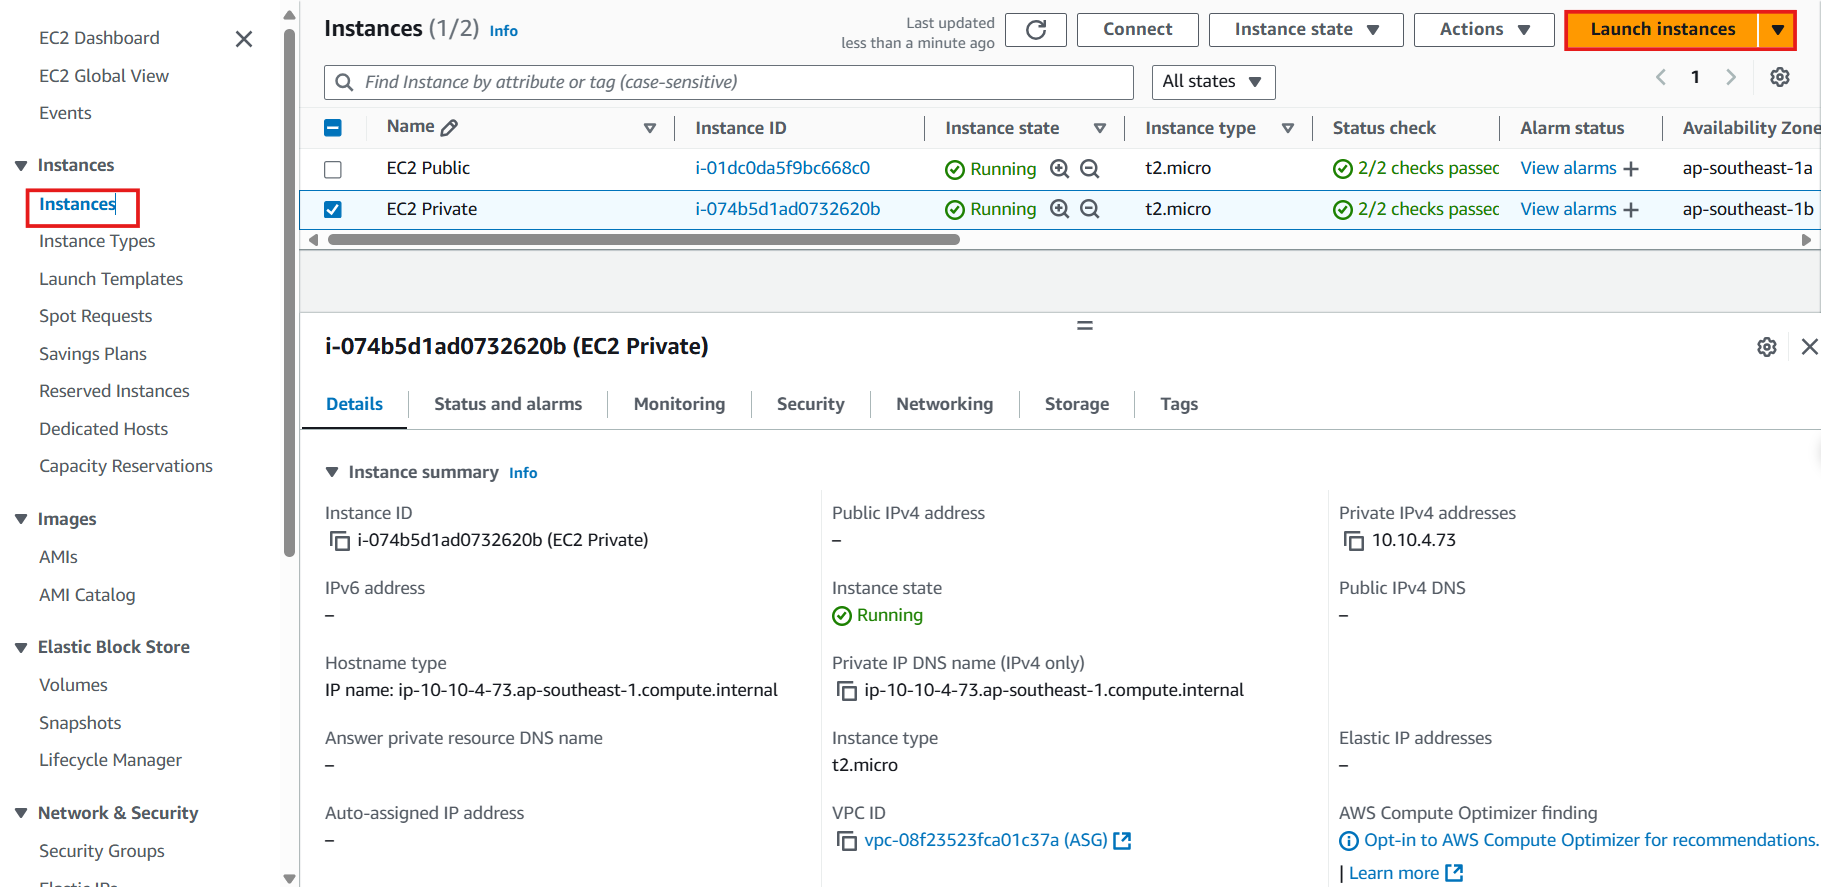Open instance i-01dc0da5f9bc668c0 link
Image resolution: width=1821 pixels, height=887 pixels.
tap(782, 168)
